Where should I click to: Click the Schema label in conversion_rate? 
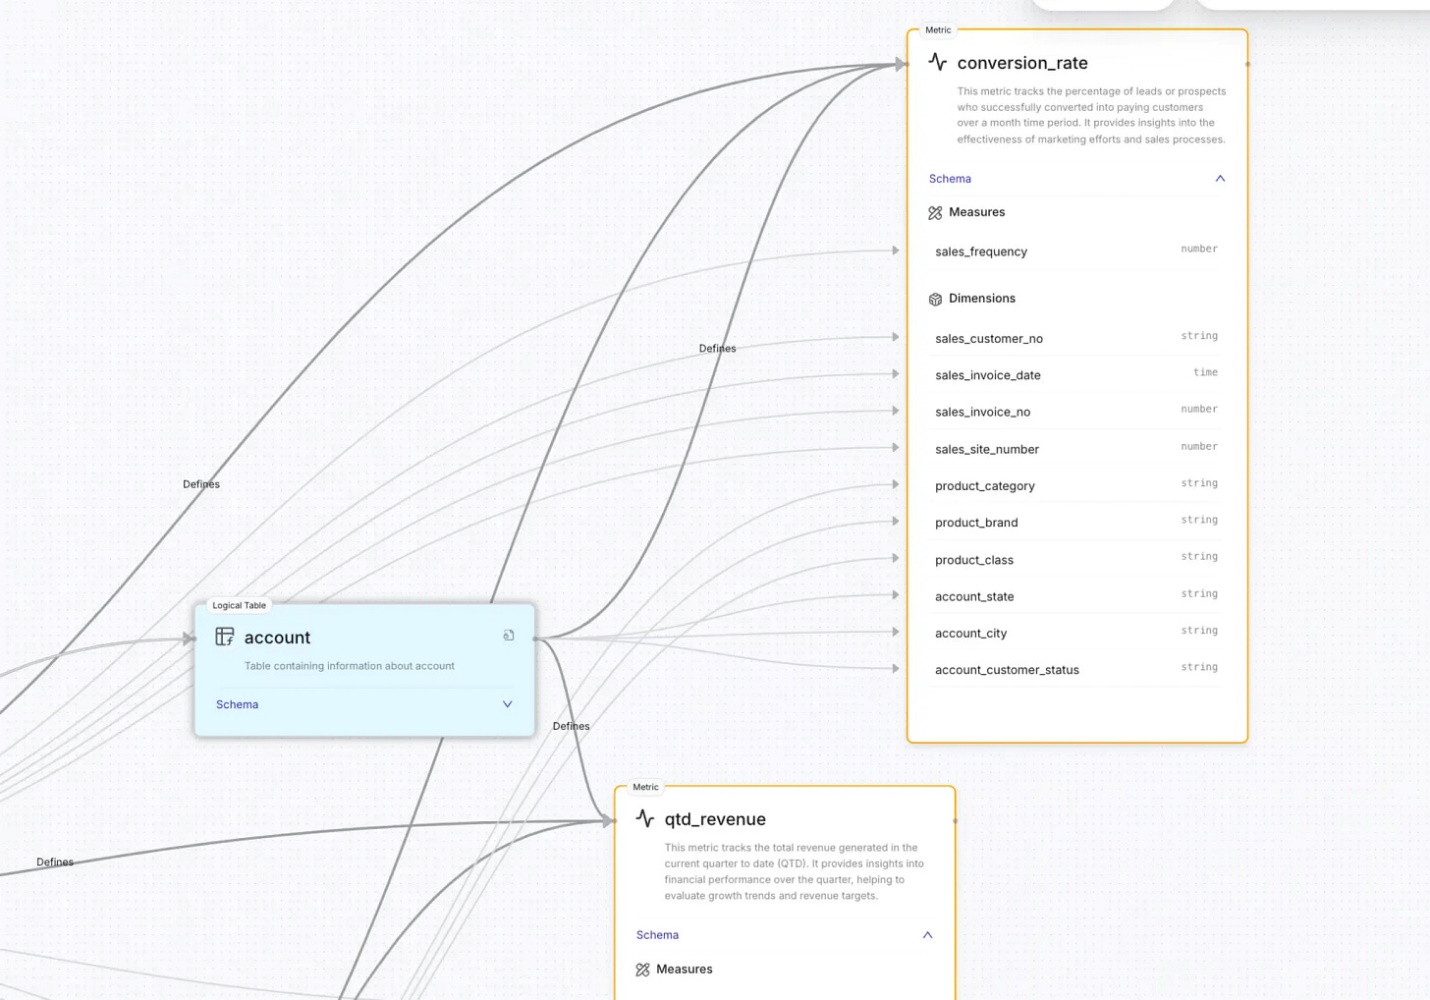(950, 179)
